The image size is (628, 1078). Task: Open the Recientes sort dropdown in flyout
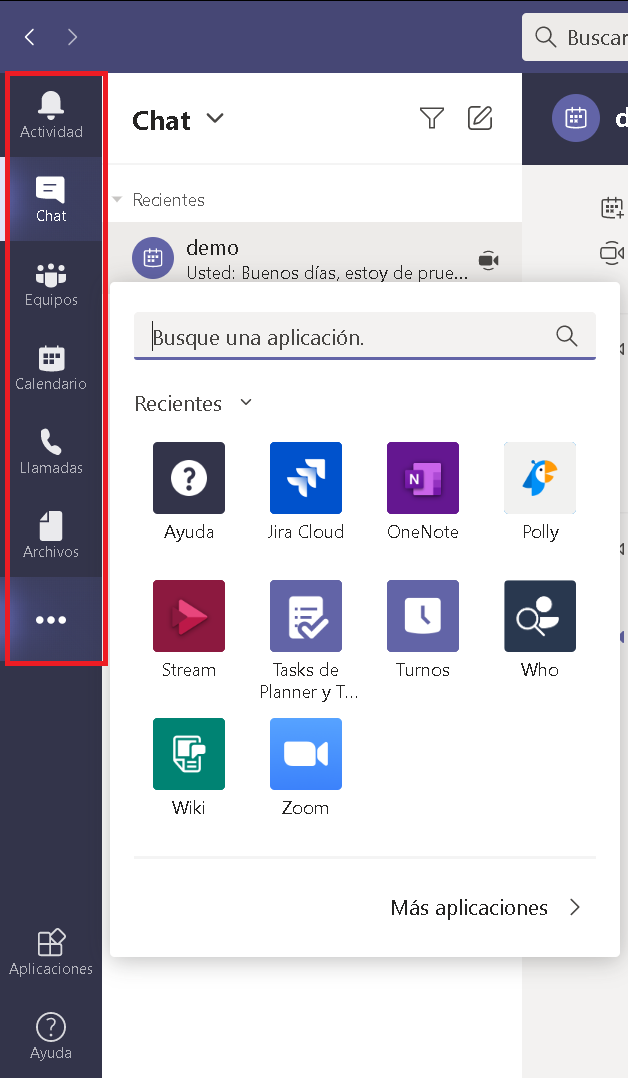pos(246,402)
